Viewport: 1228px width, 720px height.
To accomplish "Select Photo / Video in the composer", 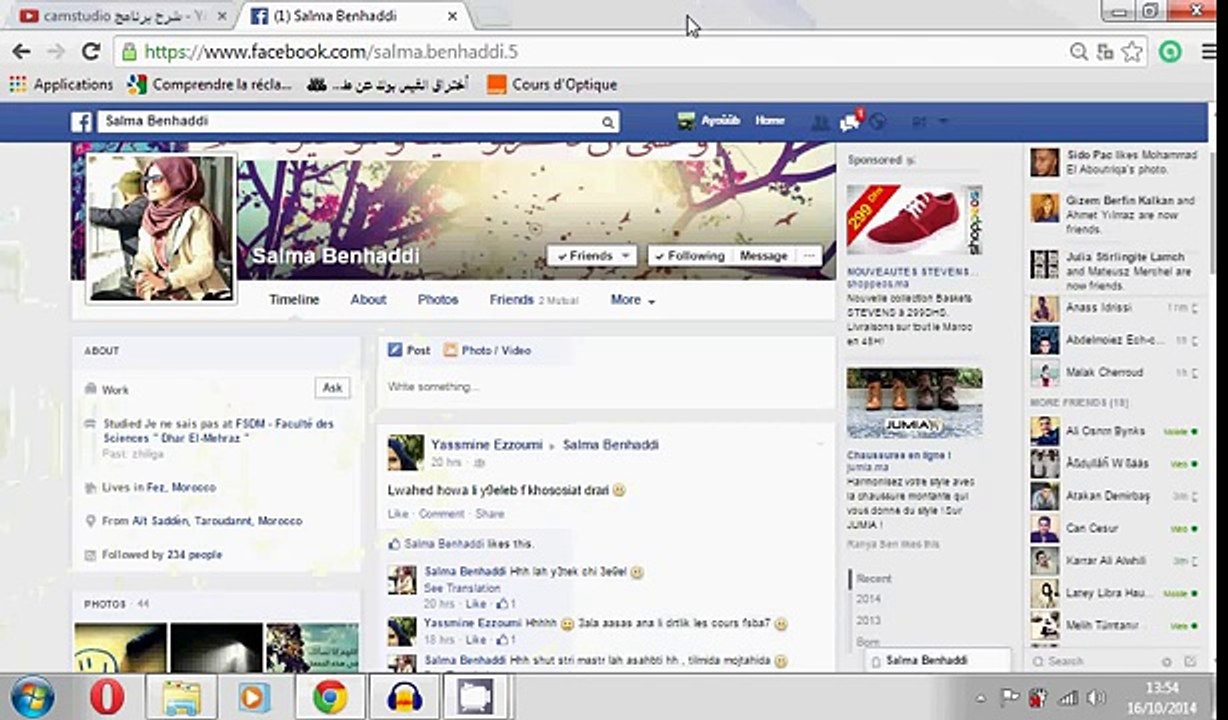I will pyautogui.click(x=487, y=351).
